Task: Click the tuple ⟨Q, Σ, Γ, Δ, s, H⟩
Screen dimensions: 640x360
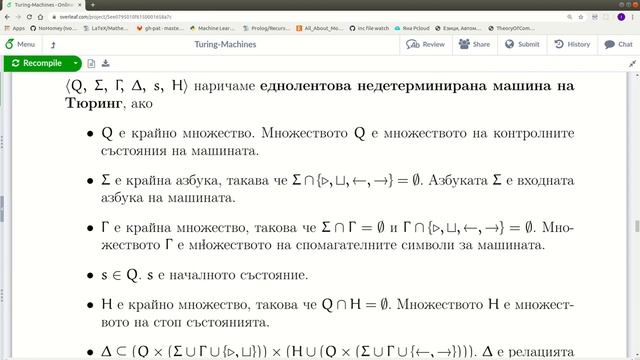Action: 127,86
